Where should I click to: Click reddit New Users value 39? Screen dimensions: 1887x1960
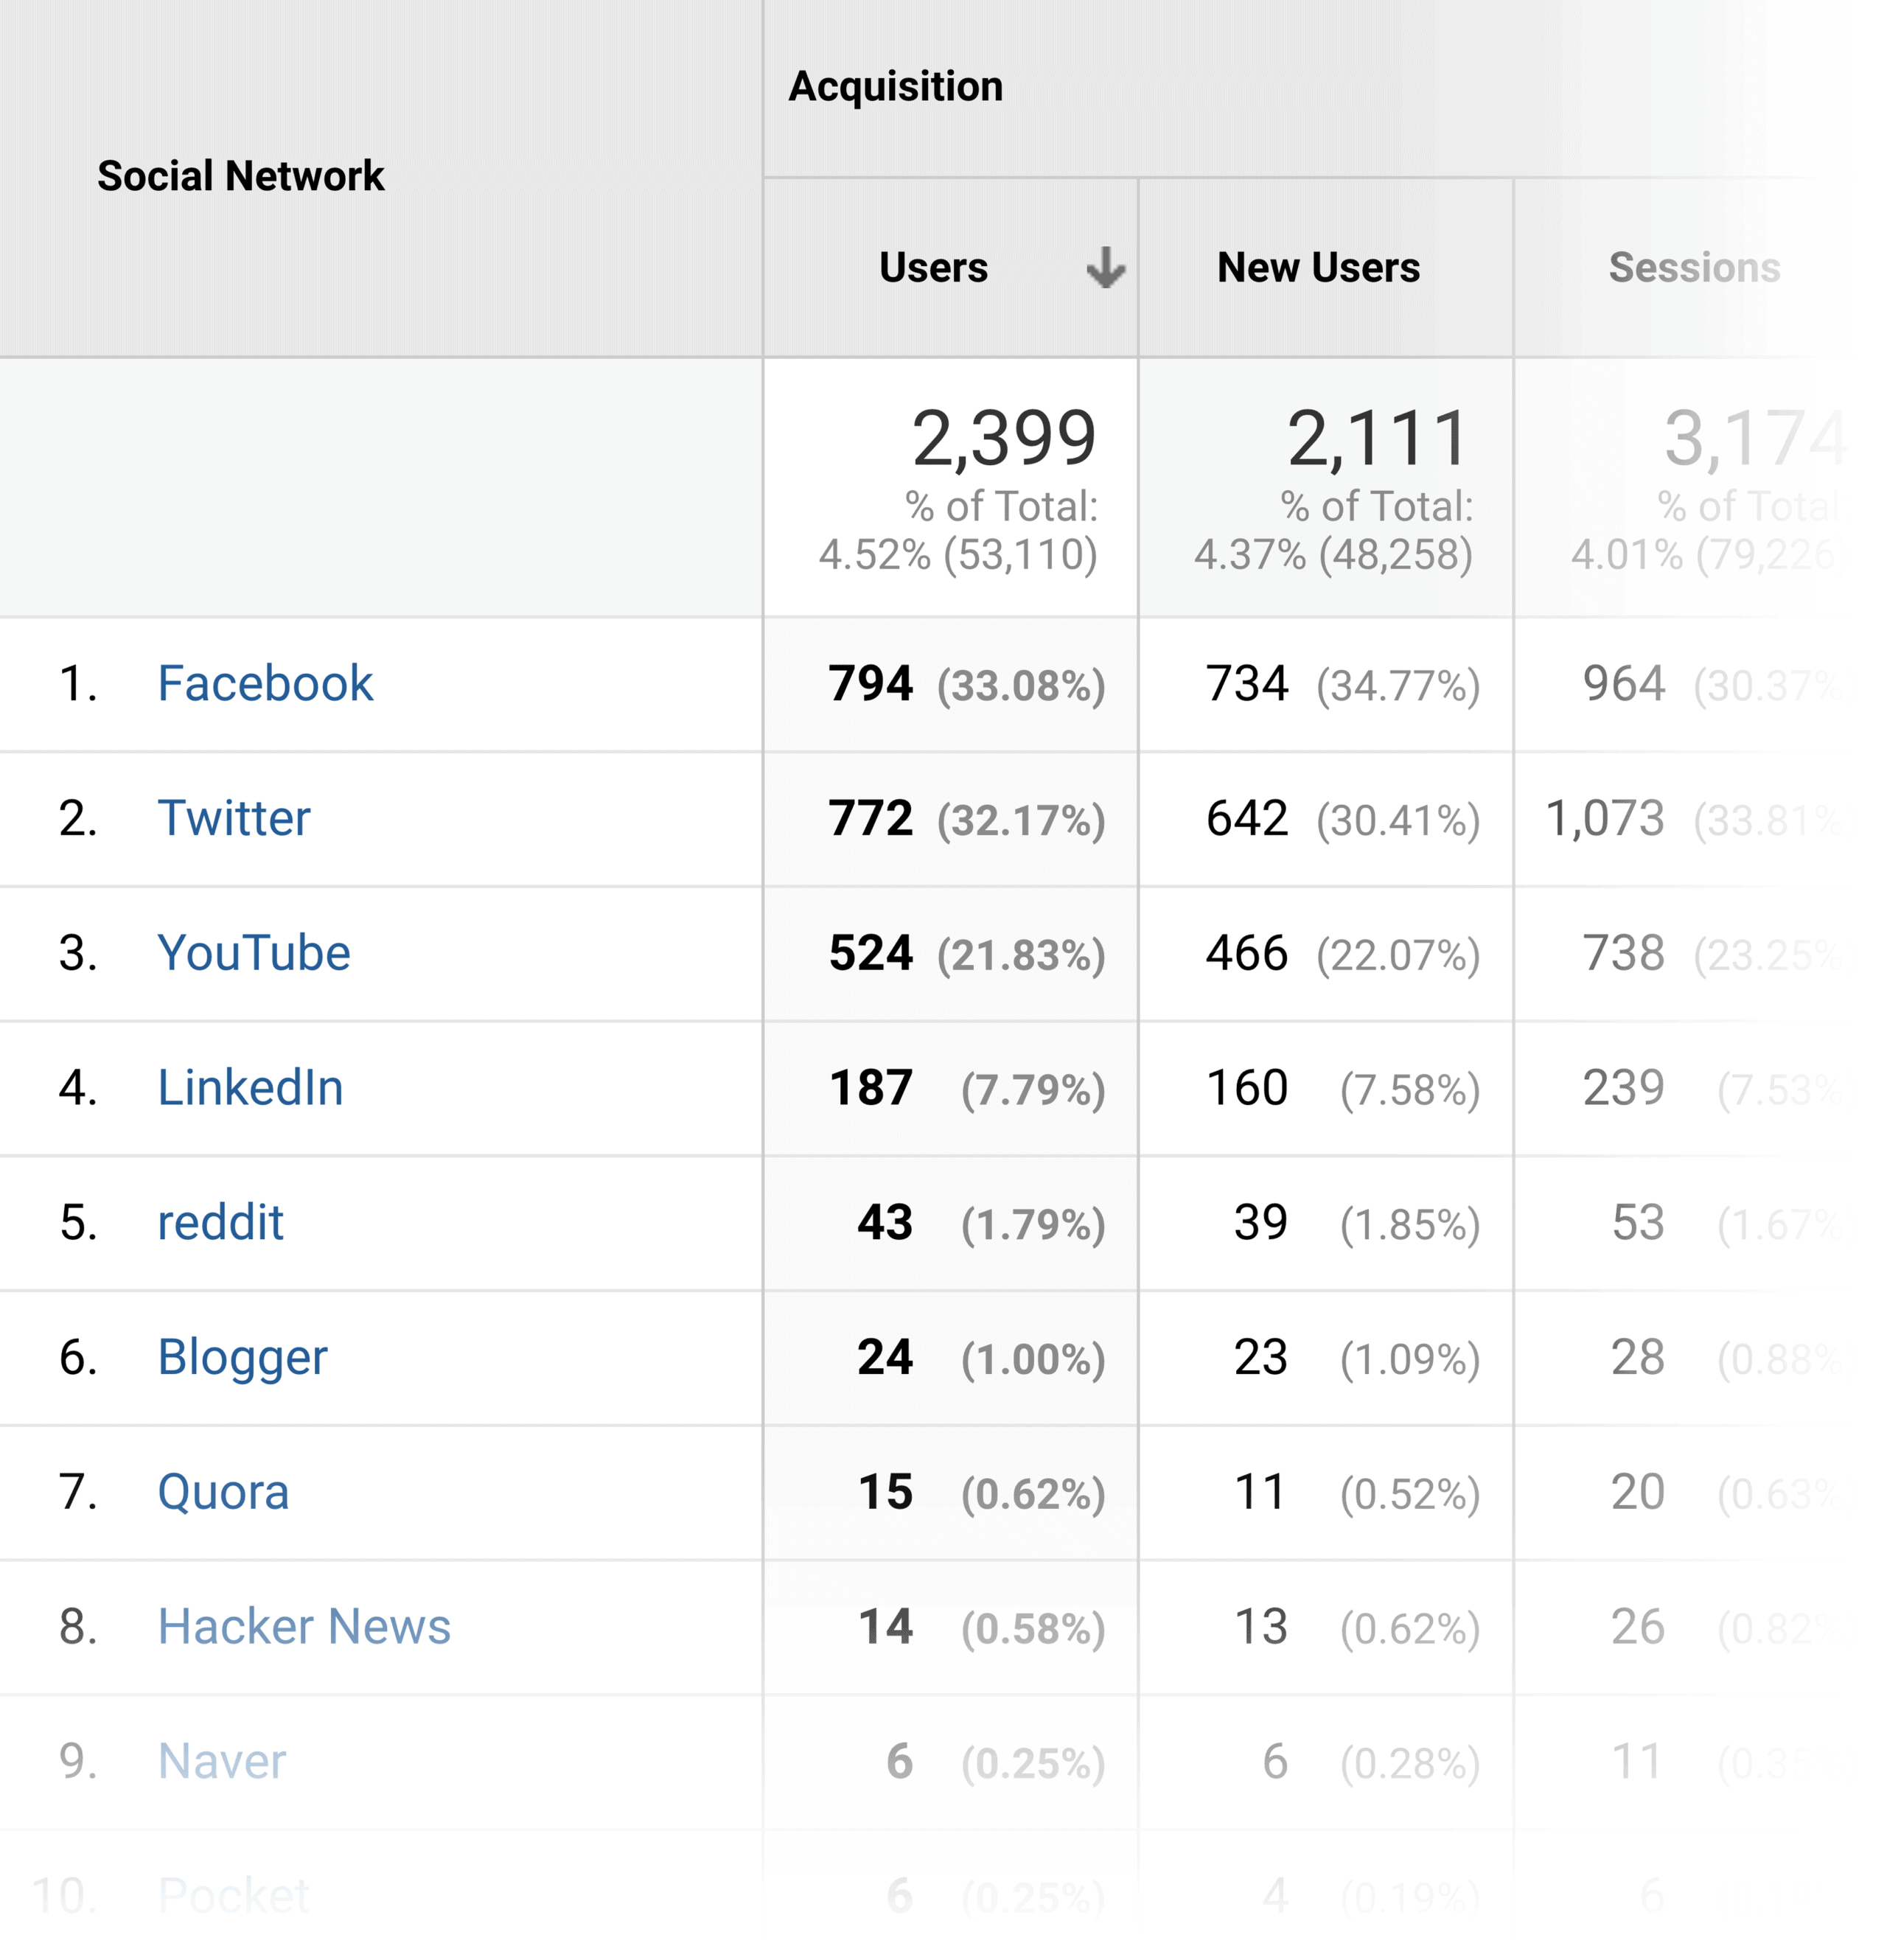[x=1260, y=1222]
